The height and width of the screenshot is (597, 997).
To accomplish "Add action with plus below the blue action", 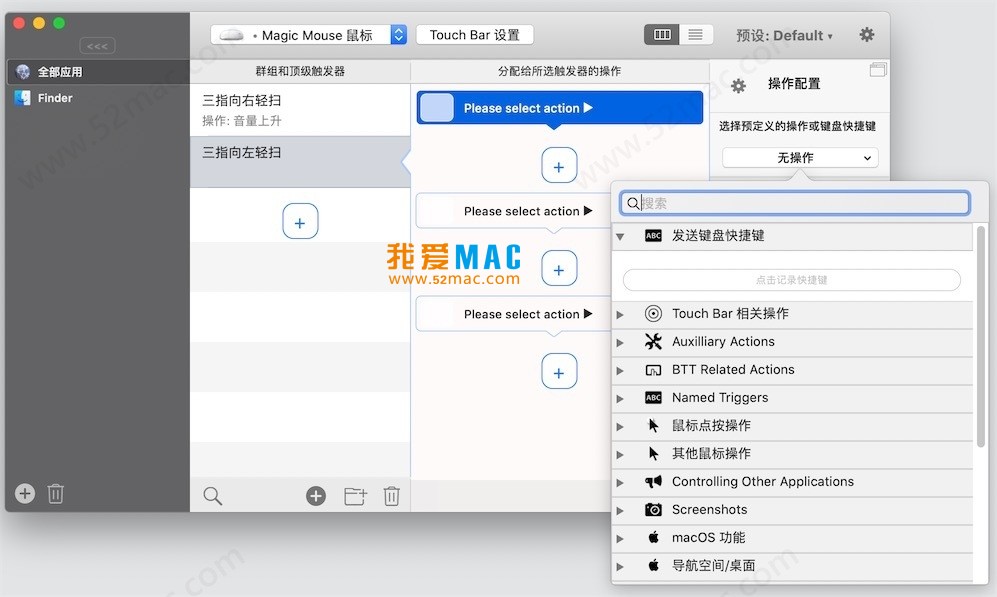I will pos(559,165).
